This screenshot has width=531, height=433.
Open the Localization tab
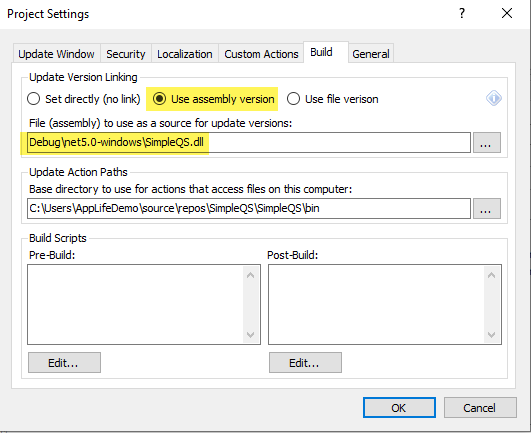(185, 54)
